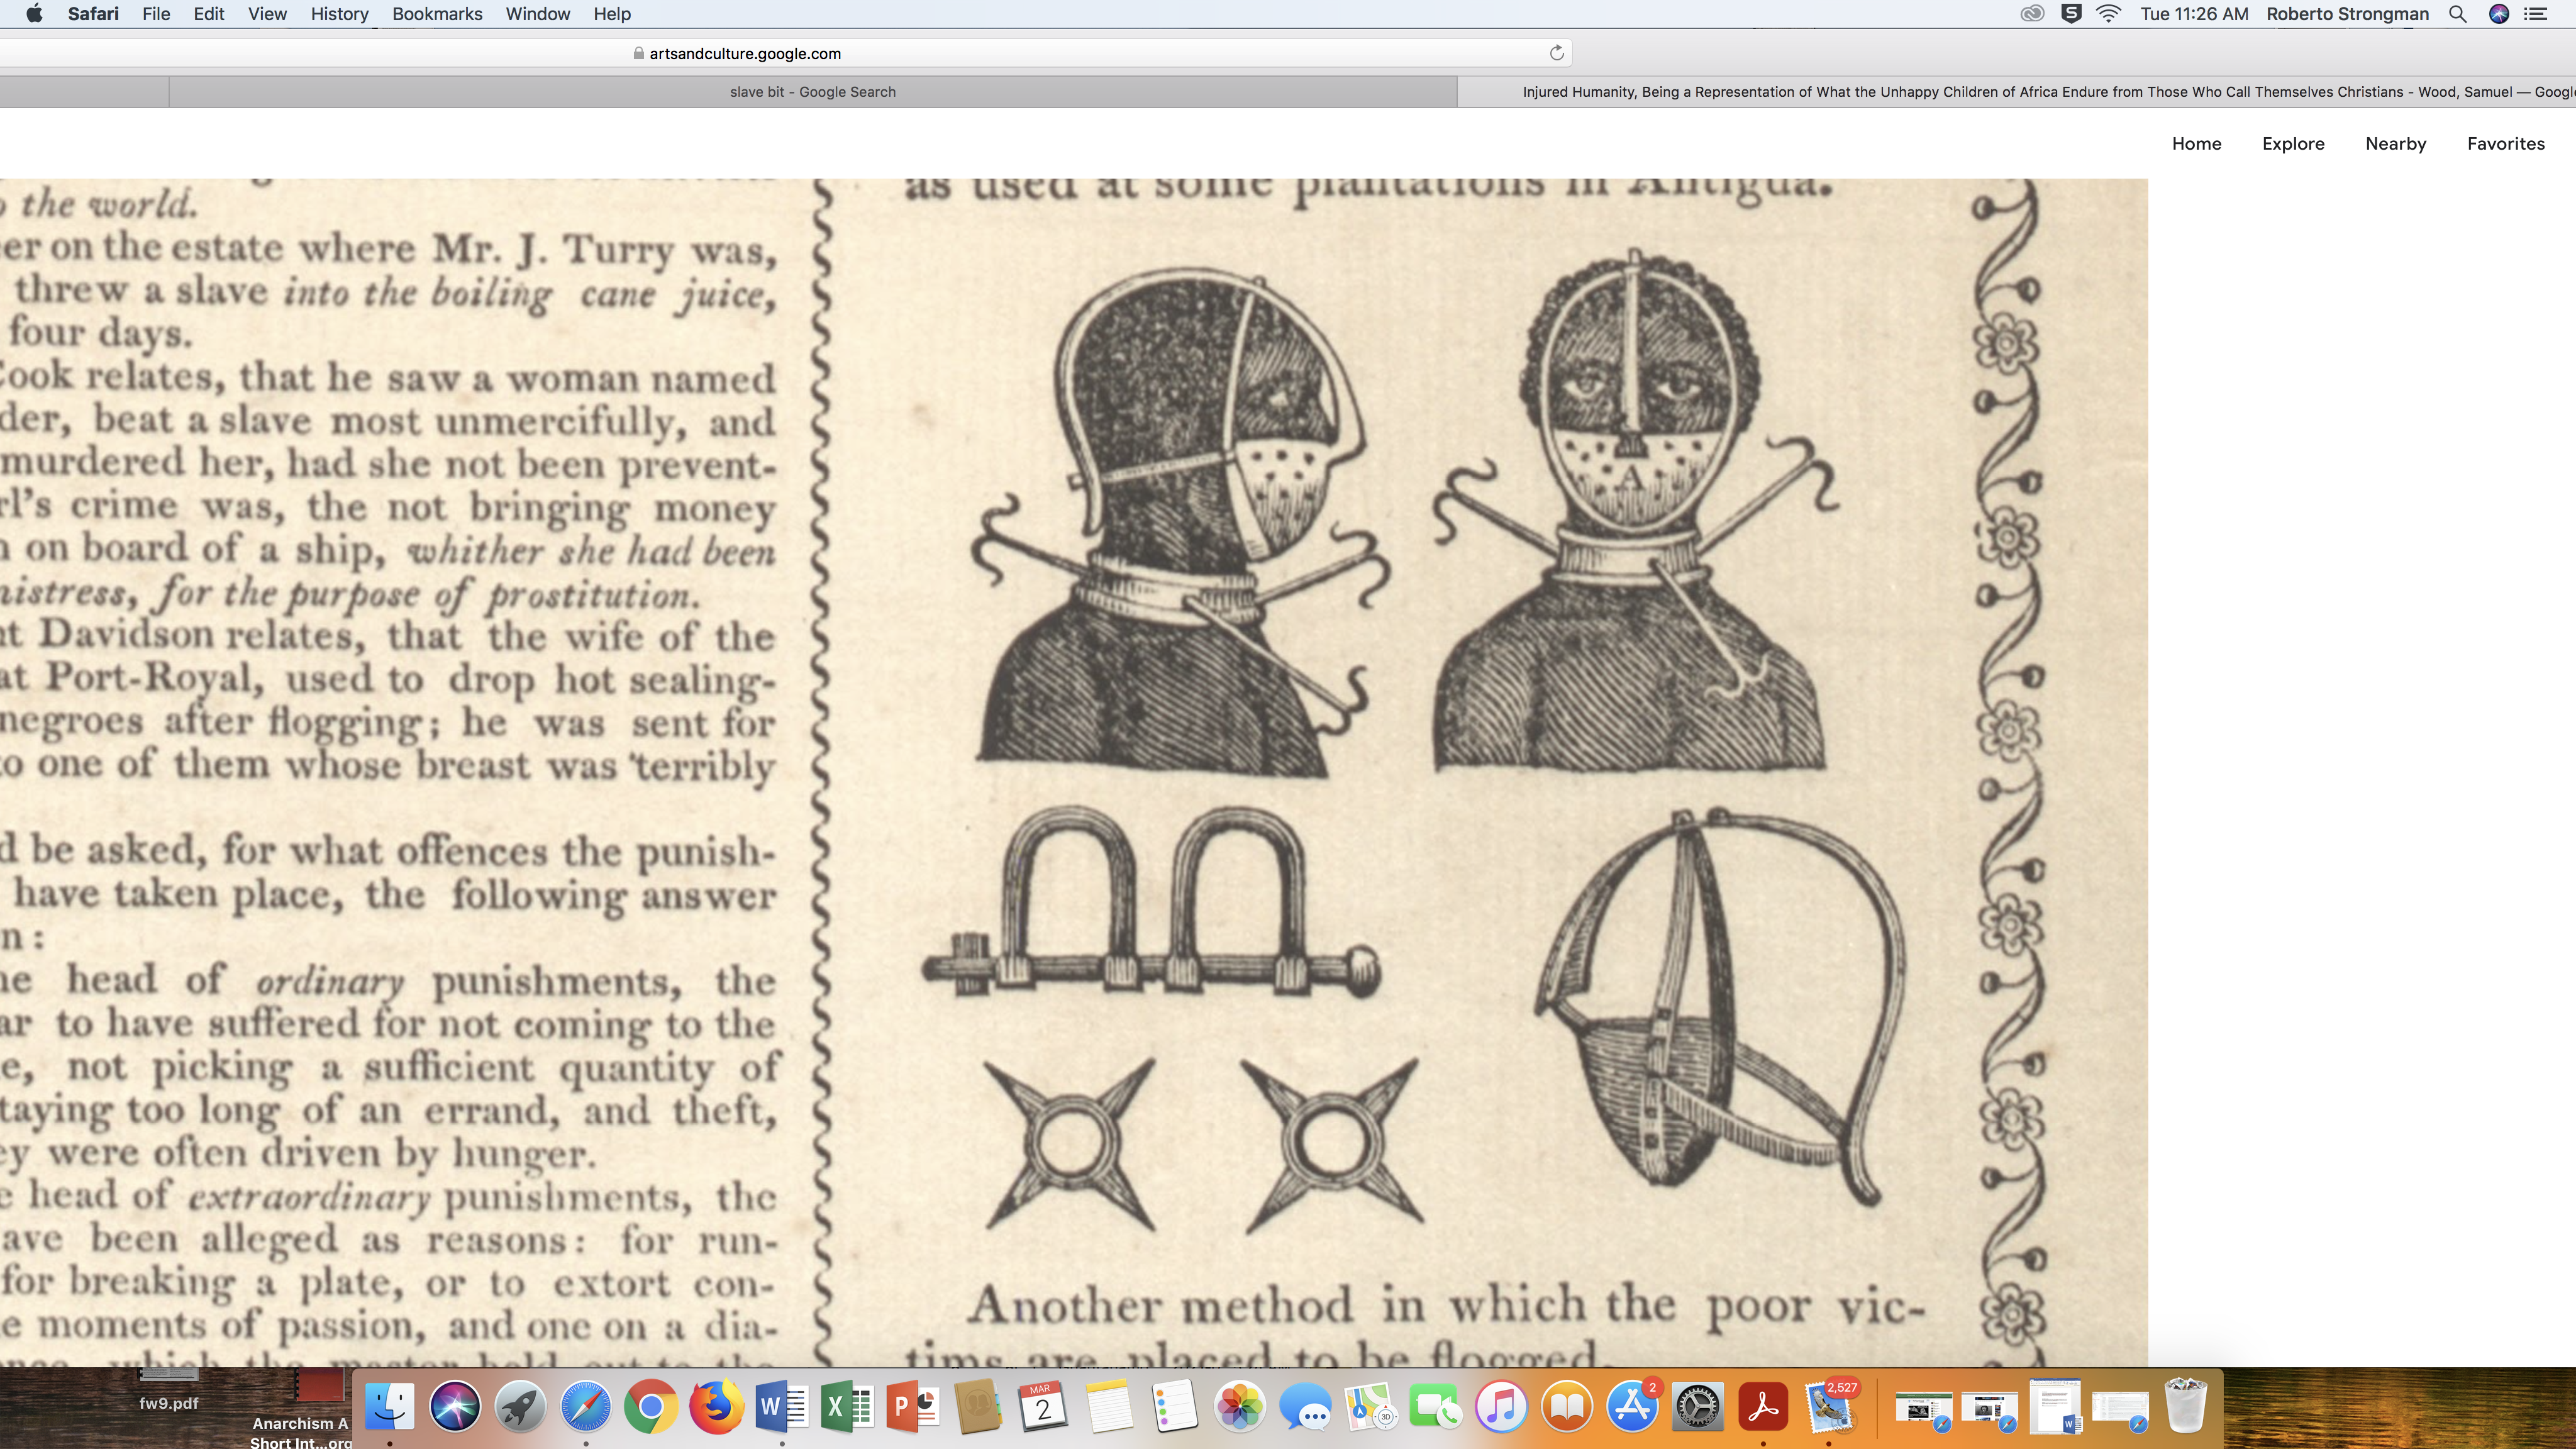The height and width of the screenshot is (1449, 2576).
Task: Open Notes app from the Dock
Action: click(1109, 1406)
